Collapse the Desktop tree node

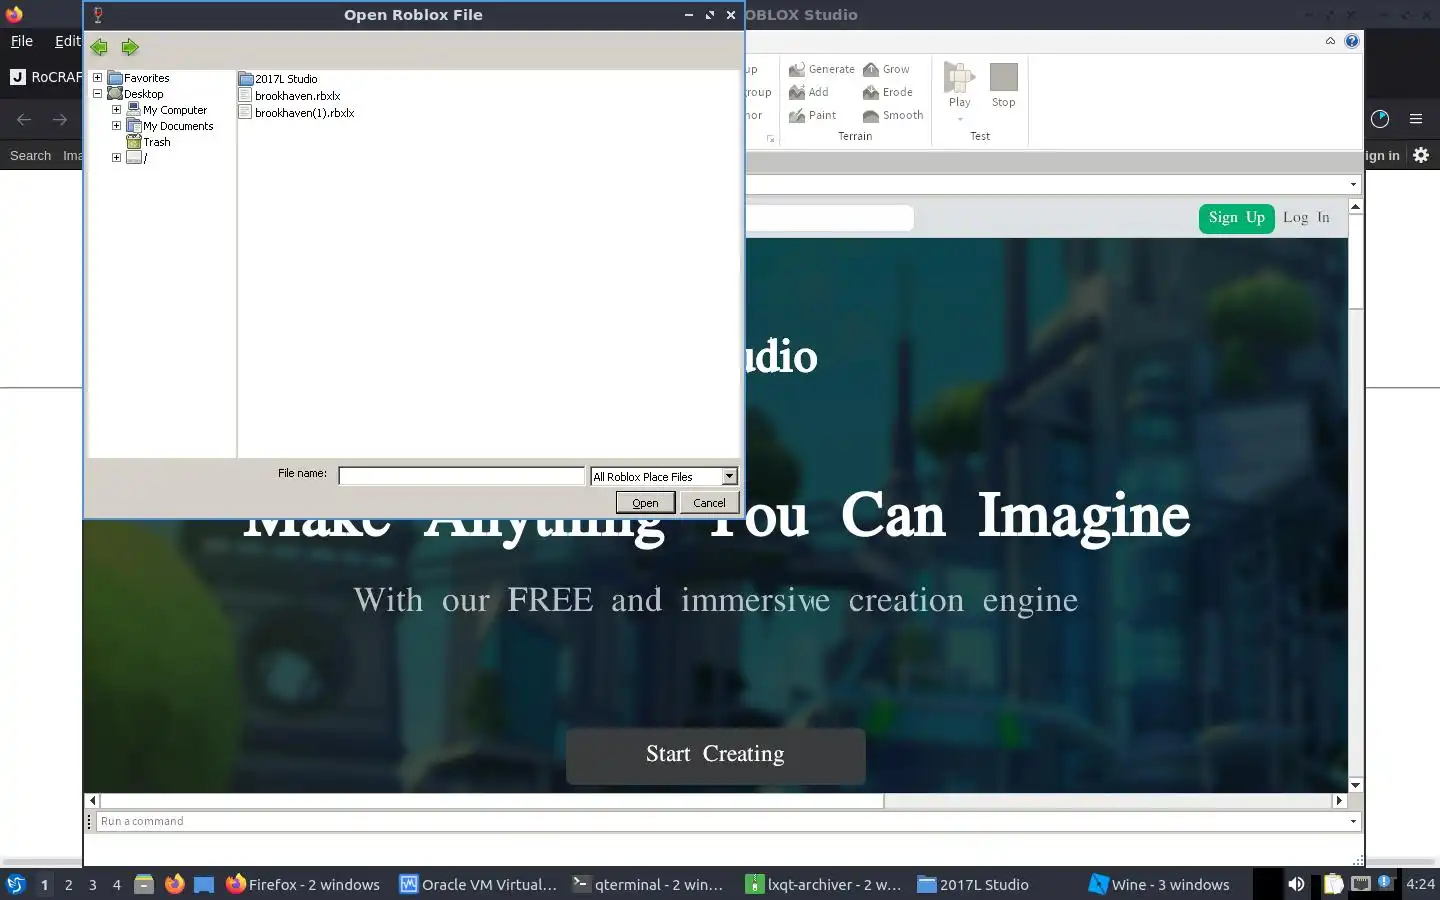pyautogui.click(x=97, y=94)
